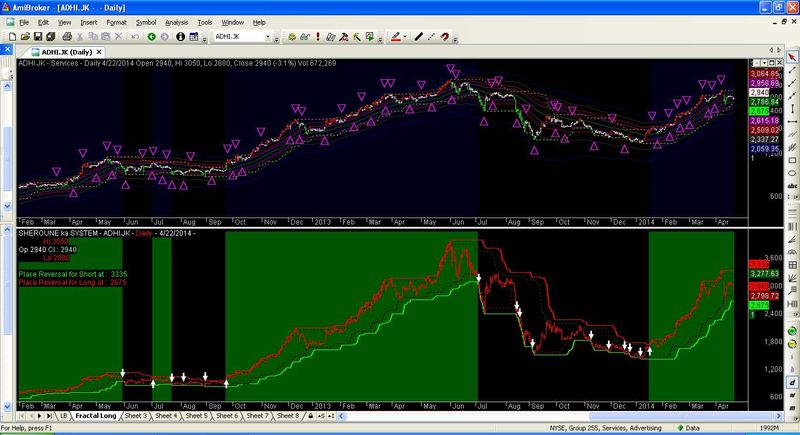The height and width of the screenshot is (435, 800).
Task: Click the Cut scissors icon
Action: point(80,37)
